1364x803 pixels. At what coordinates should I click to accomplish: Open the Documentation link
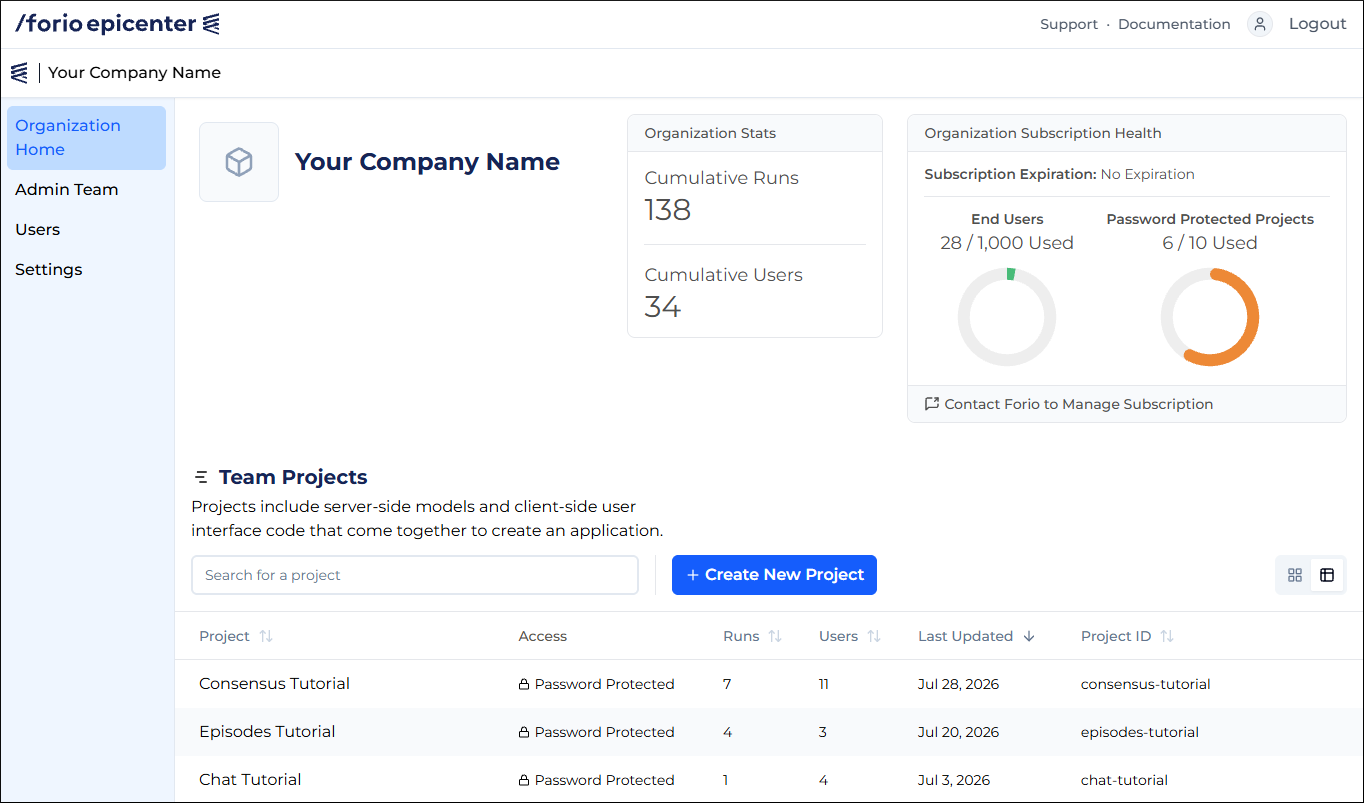pos(1174,24)
